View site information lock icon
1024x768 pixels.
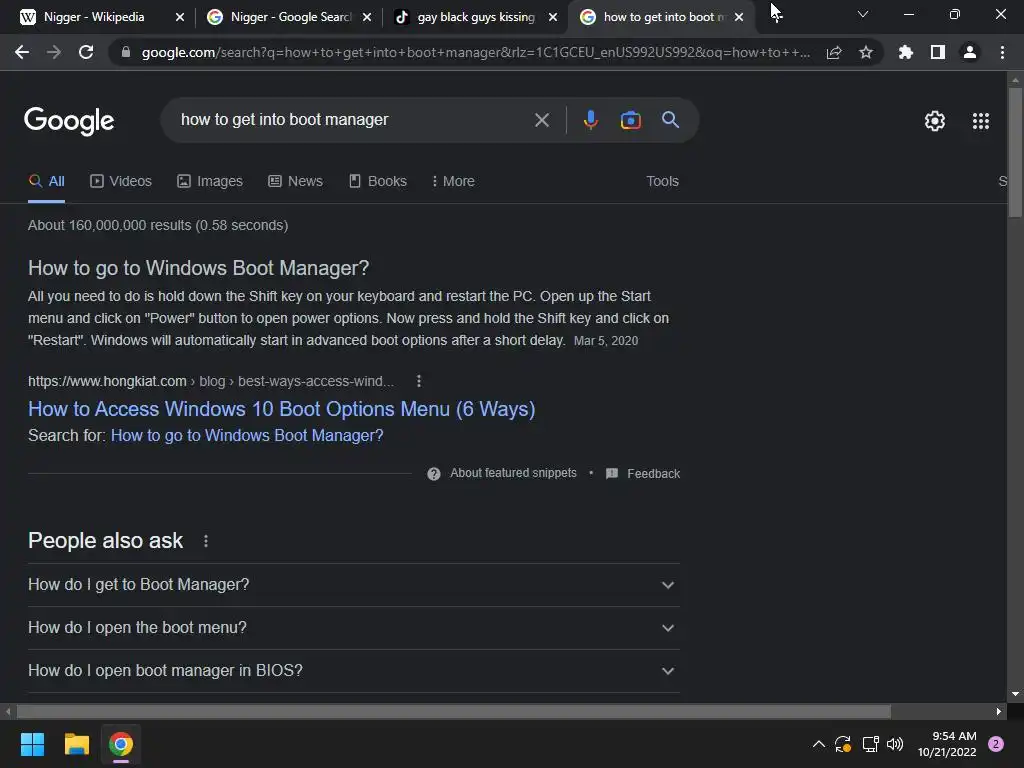[x=126, y=52]
